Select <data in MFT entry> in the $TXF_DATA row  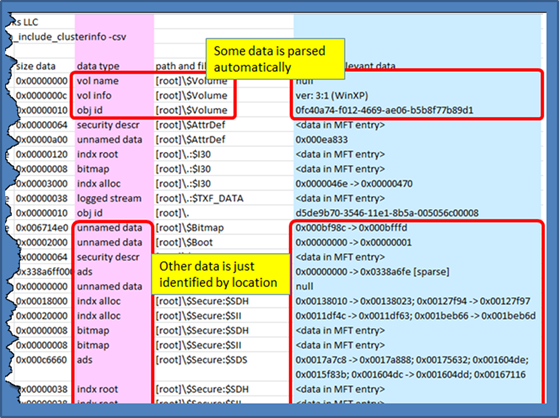(340, 198)
